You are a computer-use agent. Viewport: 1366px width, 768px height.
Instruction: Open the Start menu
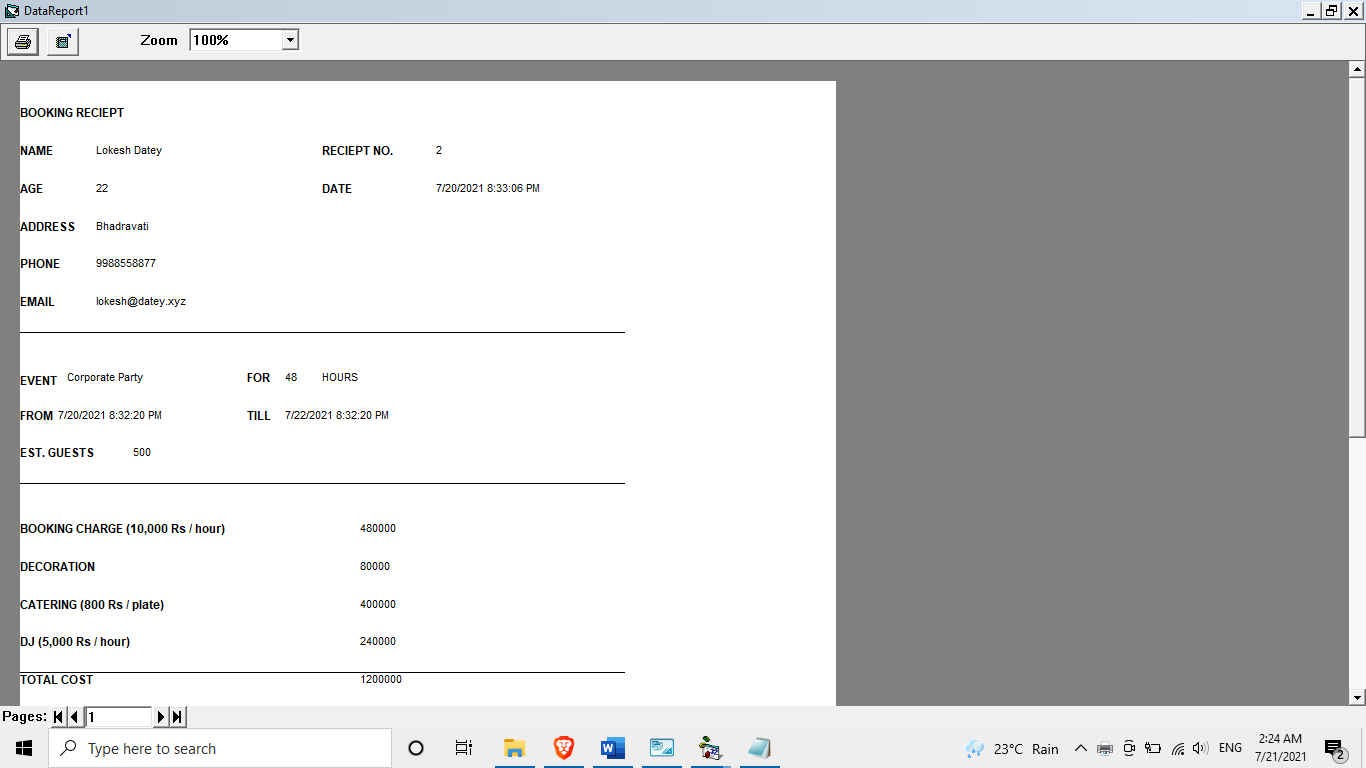click(x=22, y=748)
